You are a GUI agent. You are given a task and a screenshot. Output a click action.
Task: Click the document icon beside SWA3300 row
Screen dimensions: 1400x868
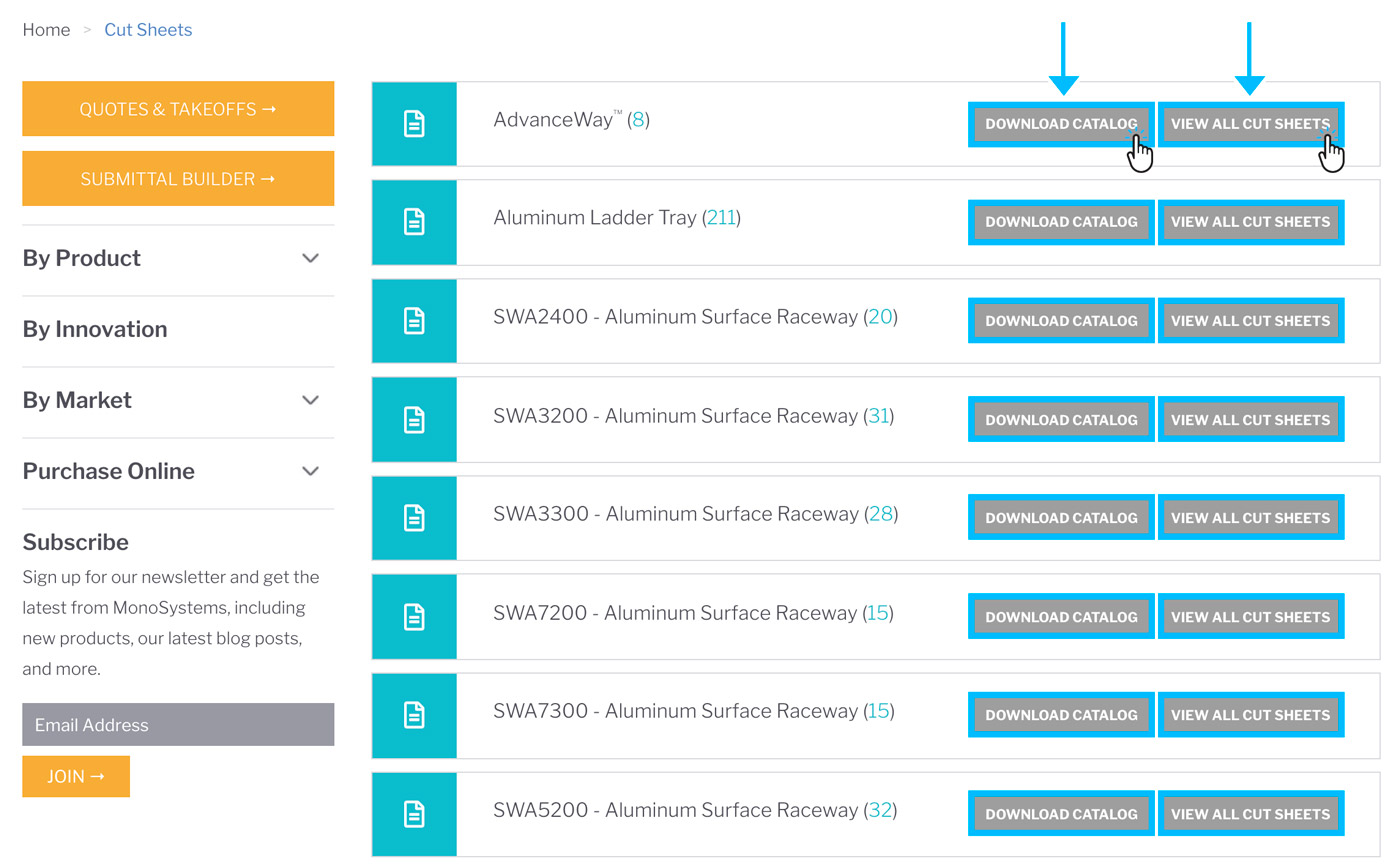[x=414, y=518]
